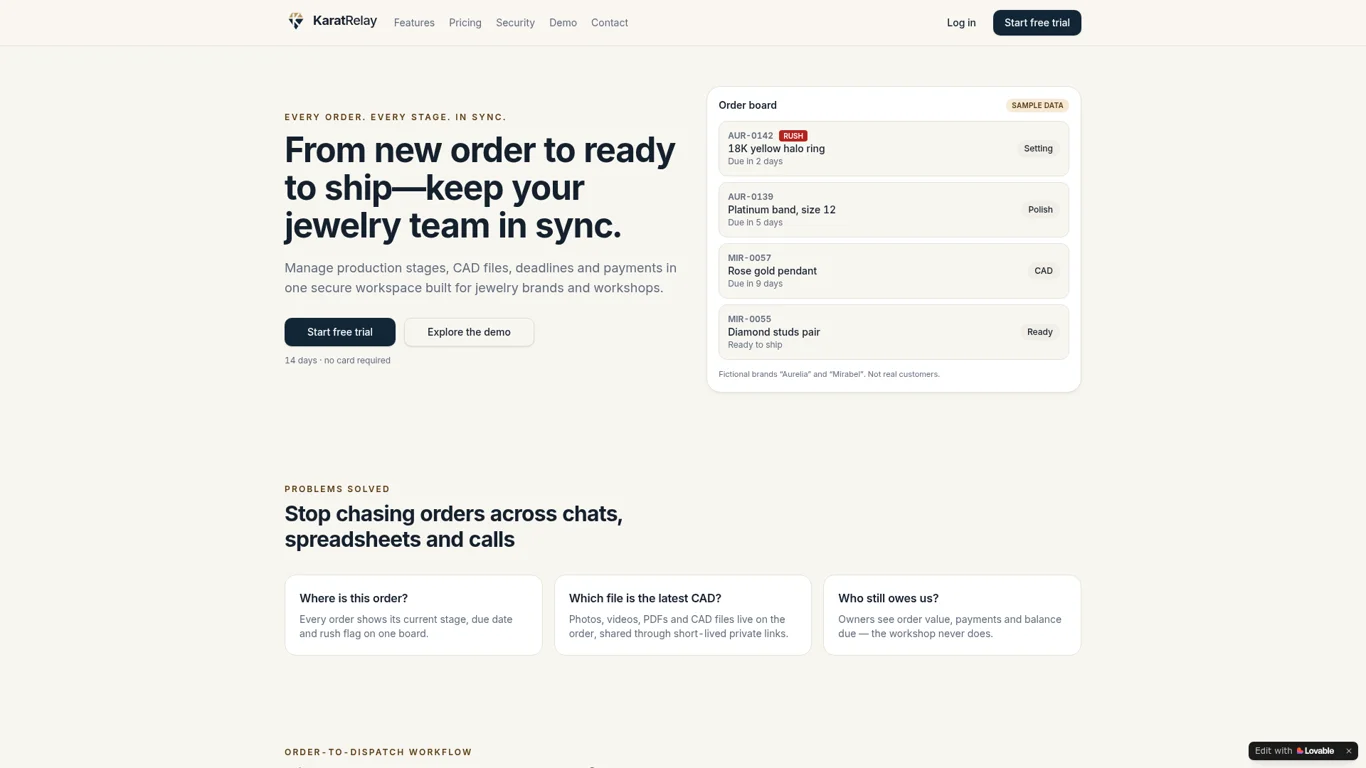Click the PROBLEMS SOLVED section label
This screenshot has width=1366, height=768.
337,489
